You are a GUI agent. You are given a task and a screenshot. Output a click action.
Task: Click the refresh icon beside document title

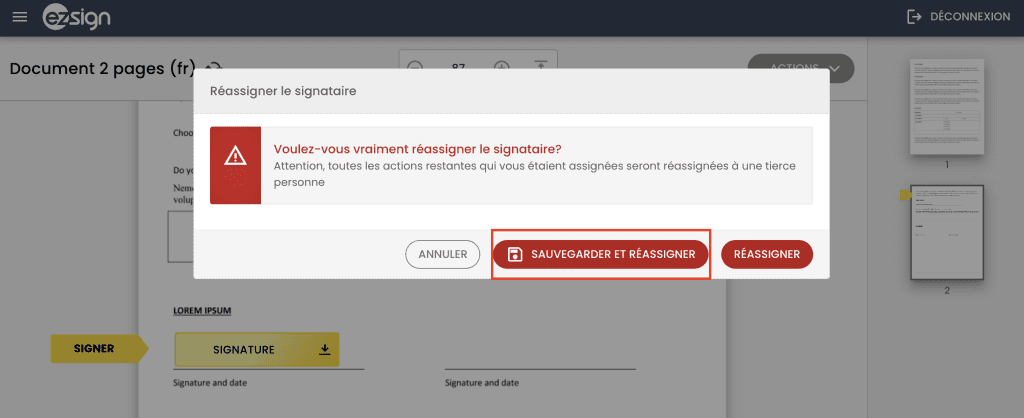(213, 66)
